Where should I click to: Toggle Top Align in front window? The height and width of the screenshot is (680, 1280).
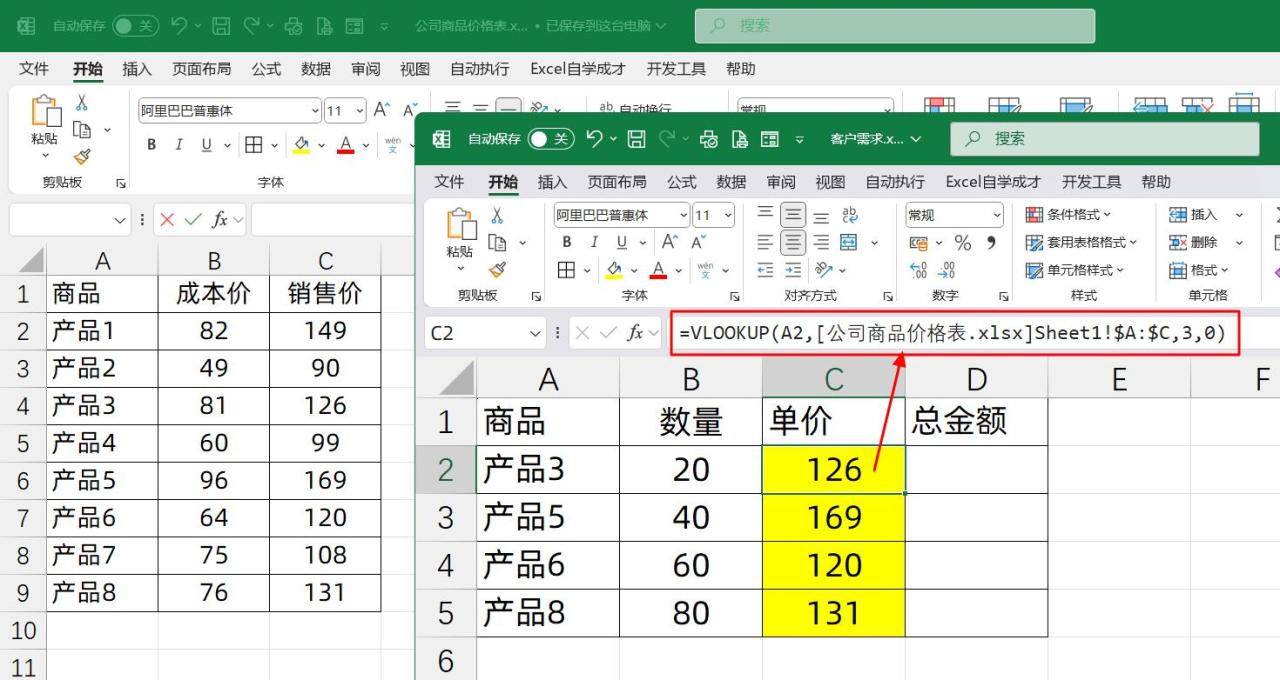pyautogui.click(x=765, y=215)
